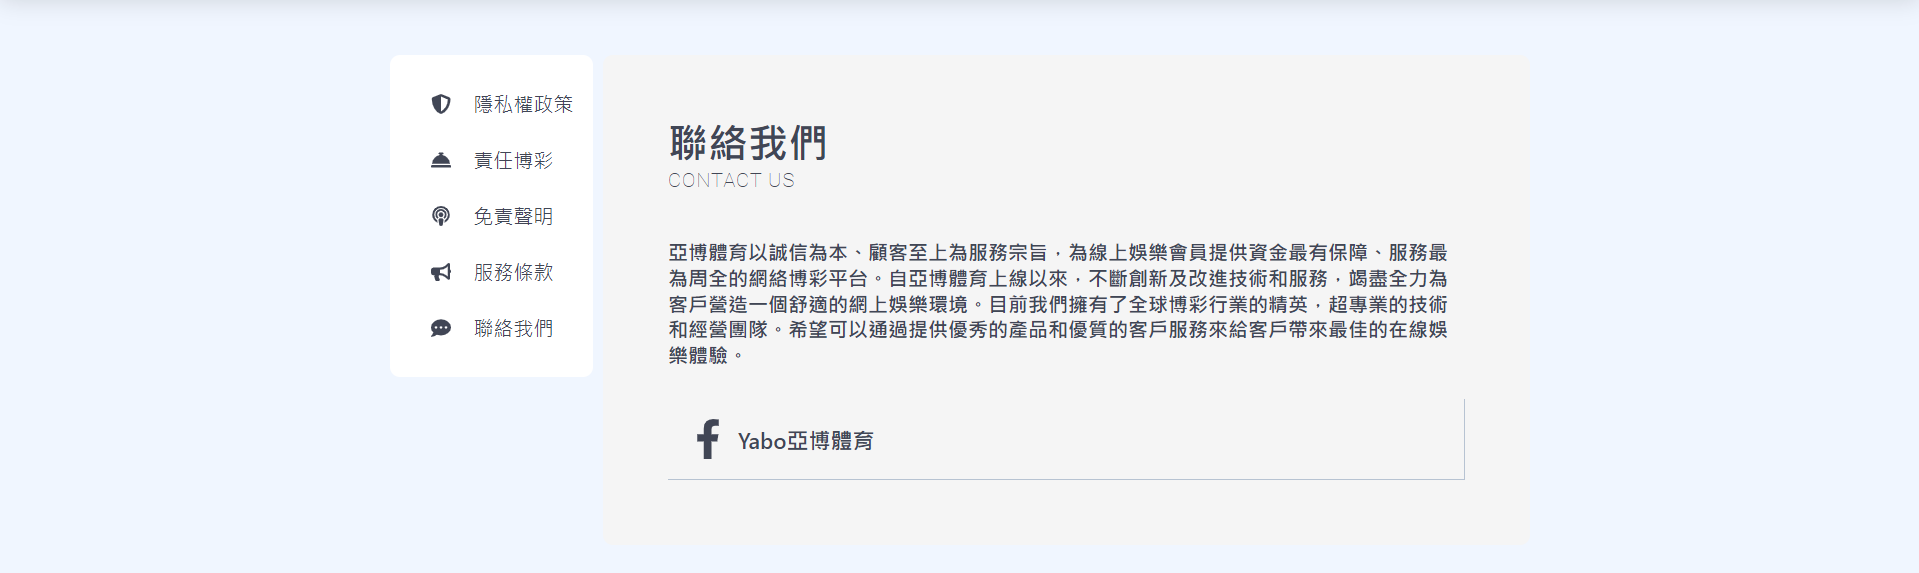Screen dimensions: 1919x573
Task: Click the service bell icon beside 責任博彩
Action: click(440, 160)
